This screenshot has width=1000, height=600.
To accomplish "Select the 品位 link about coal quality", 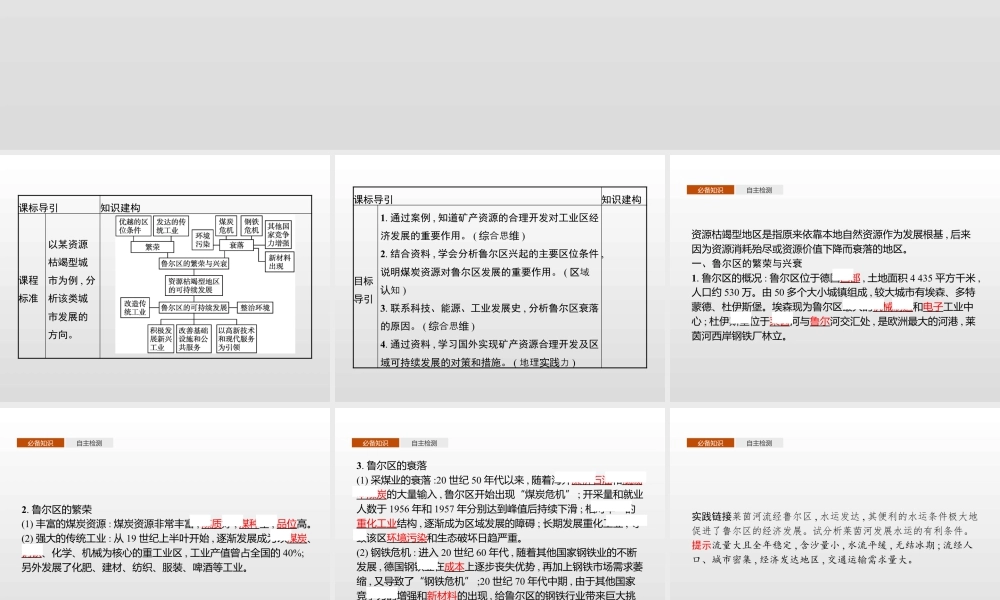I will [x=284, y=522].
